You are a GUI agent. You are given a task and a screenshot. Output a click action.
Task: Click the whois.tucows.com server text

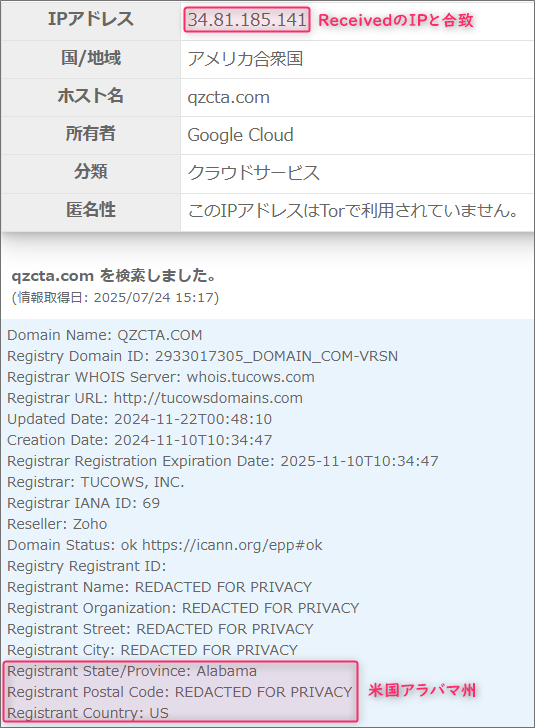250,377
